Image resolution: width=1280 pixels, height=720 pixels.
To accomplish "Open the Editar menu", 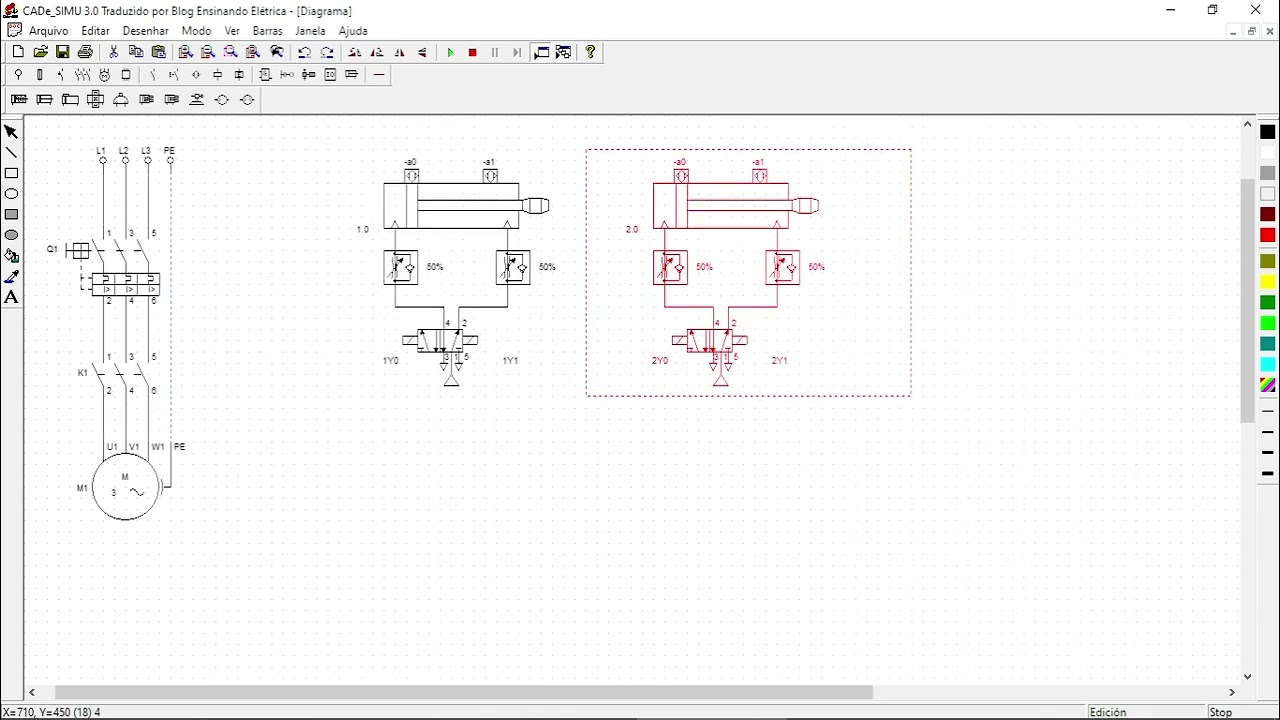I will [96, 31].
